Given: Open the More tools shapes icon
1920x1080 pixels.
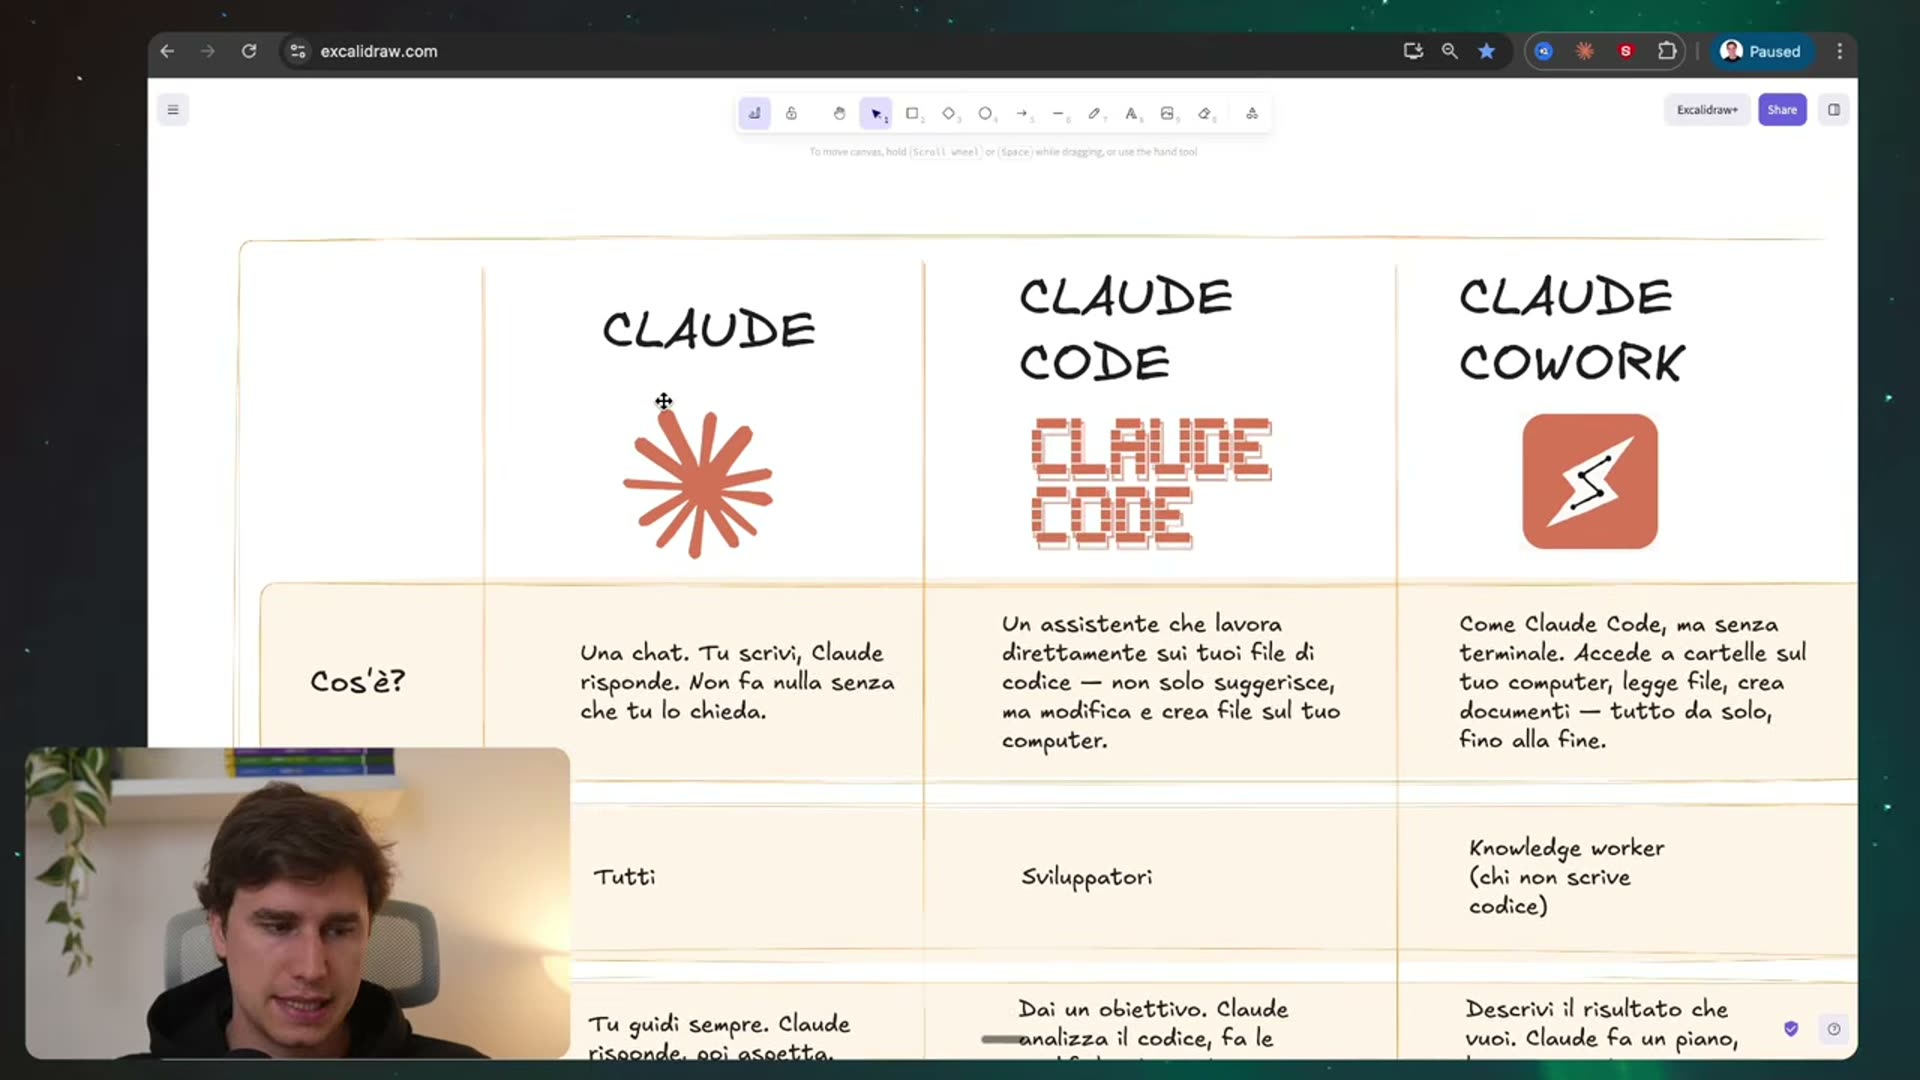Looking at the screenshot, I should pyautogui.click(x=1252, y=113).
